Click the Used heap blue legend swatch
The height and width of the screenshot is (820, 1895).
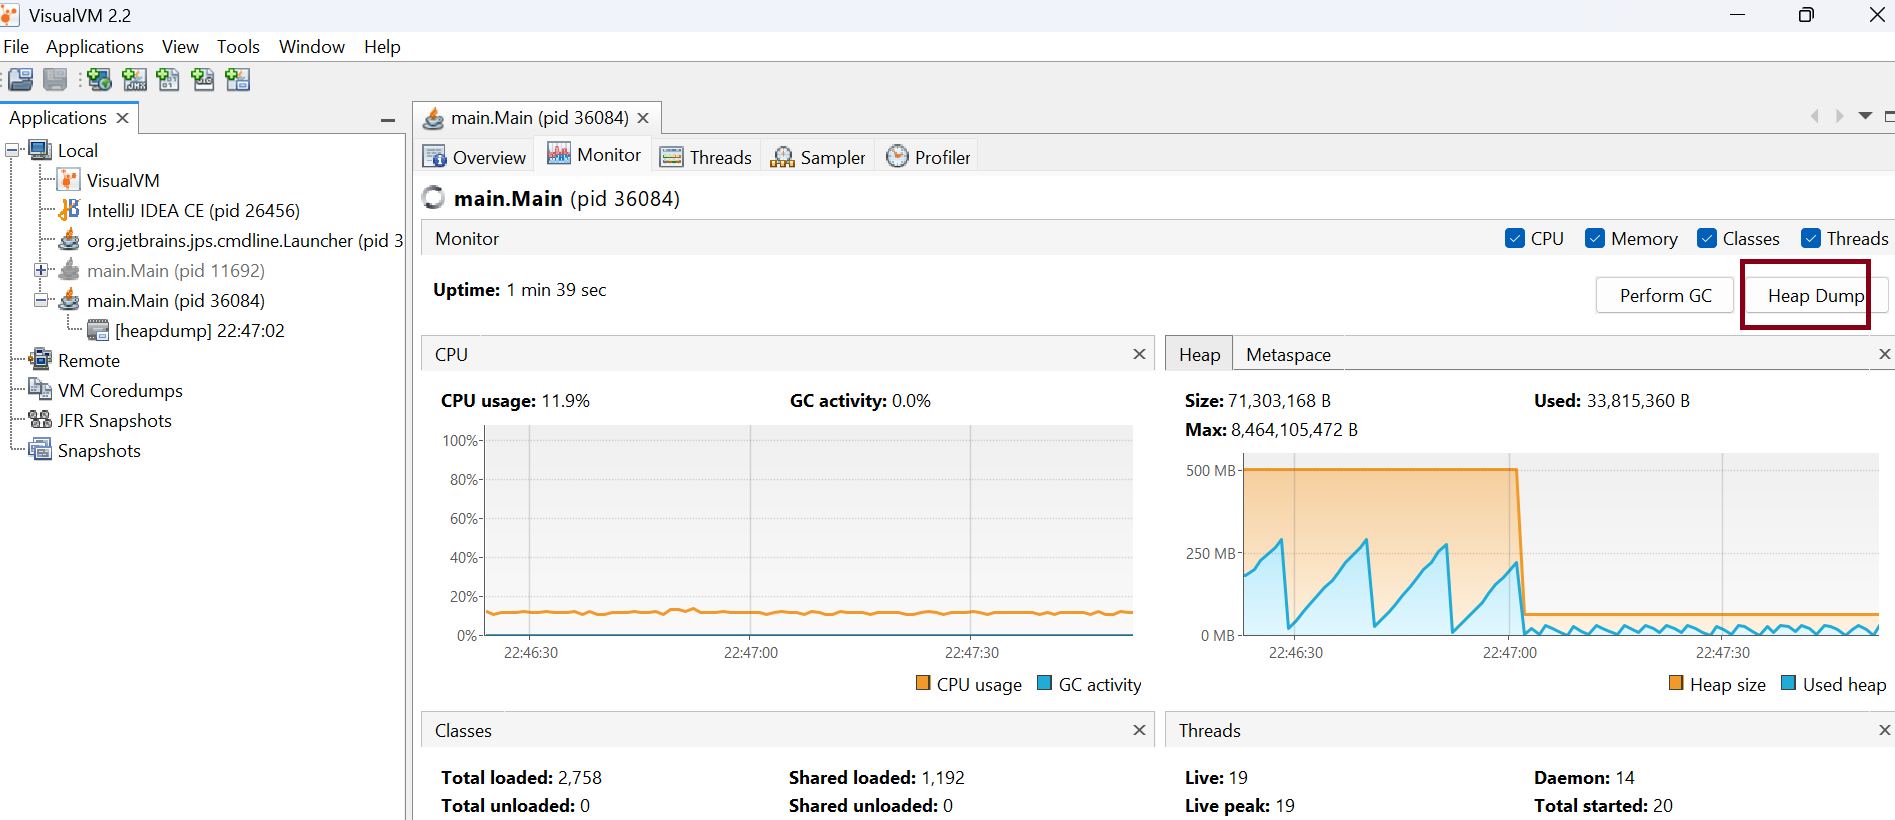tap(1789, 683)
